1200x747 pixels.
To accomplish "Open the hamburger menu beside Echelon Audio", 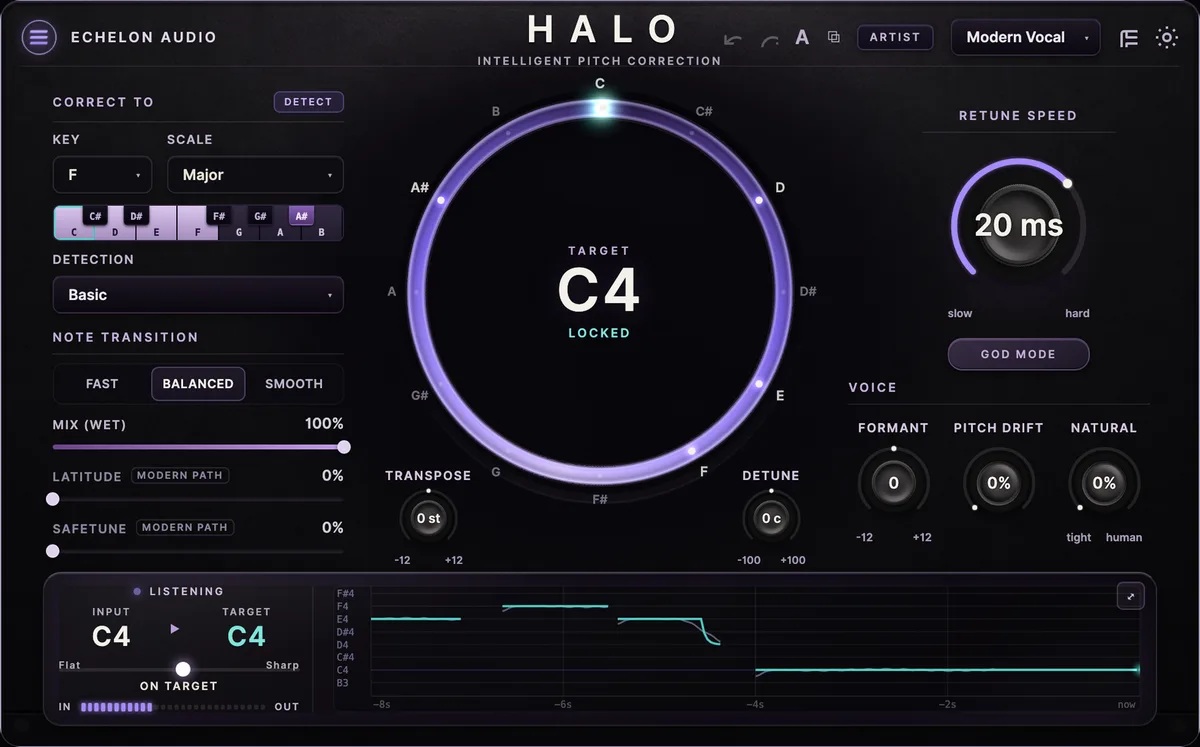I will click(39, 38).
